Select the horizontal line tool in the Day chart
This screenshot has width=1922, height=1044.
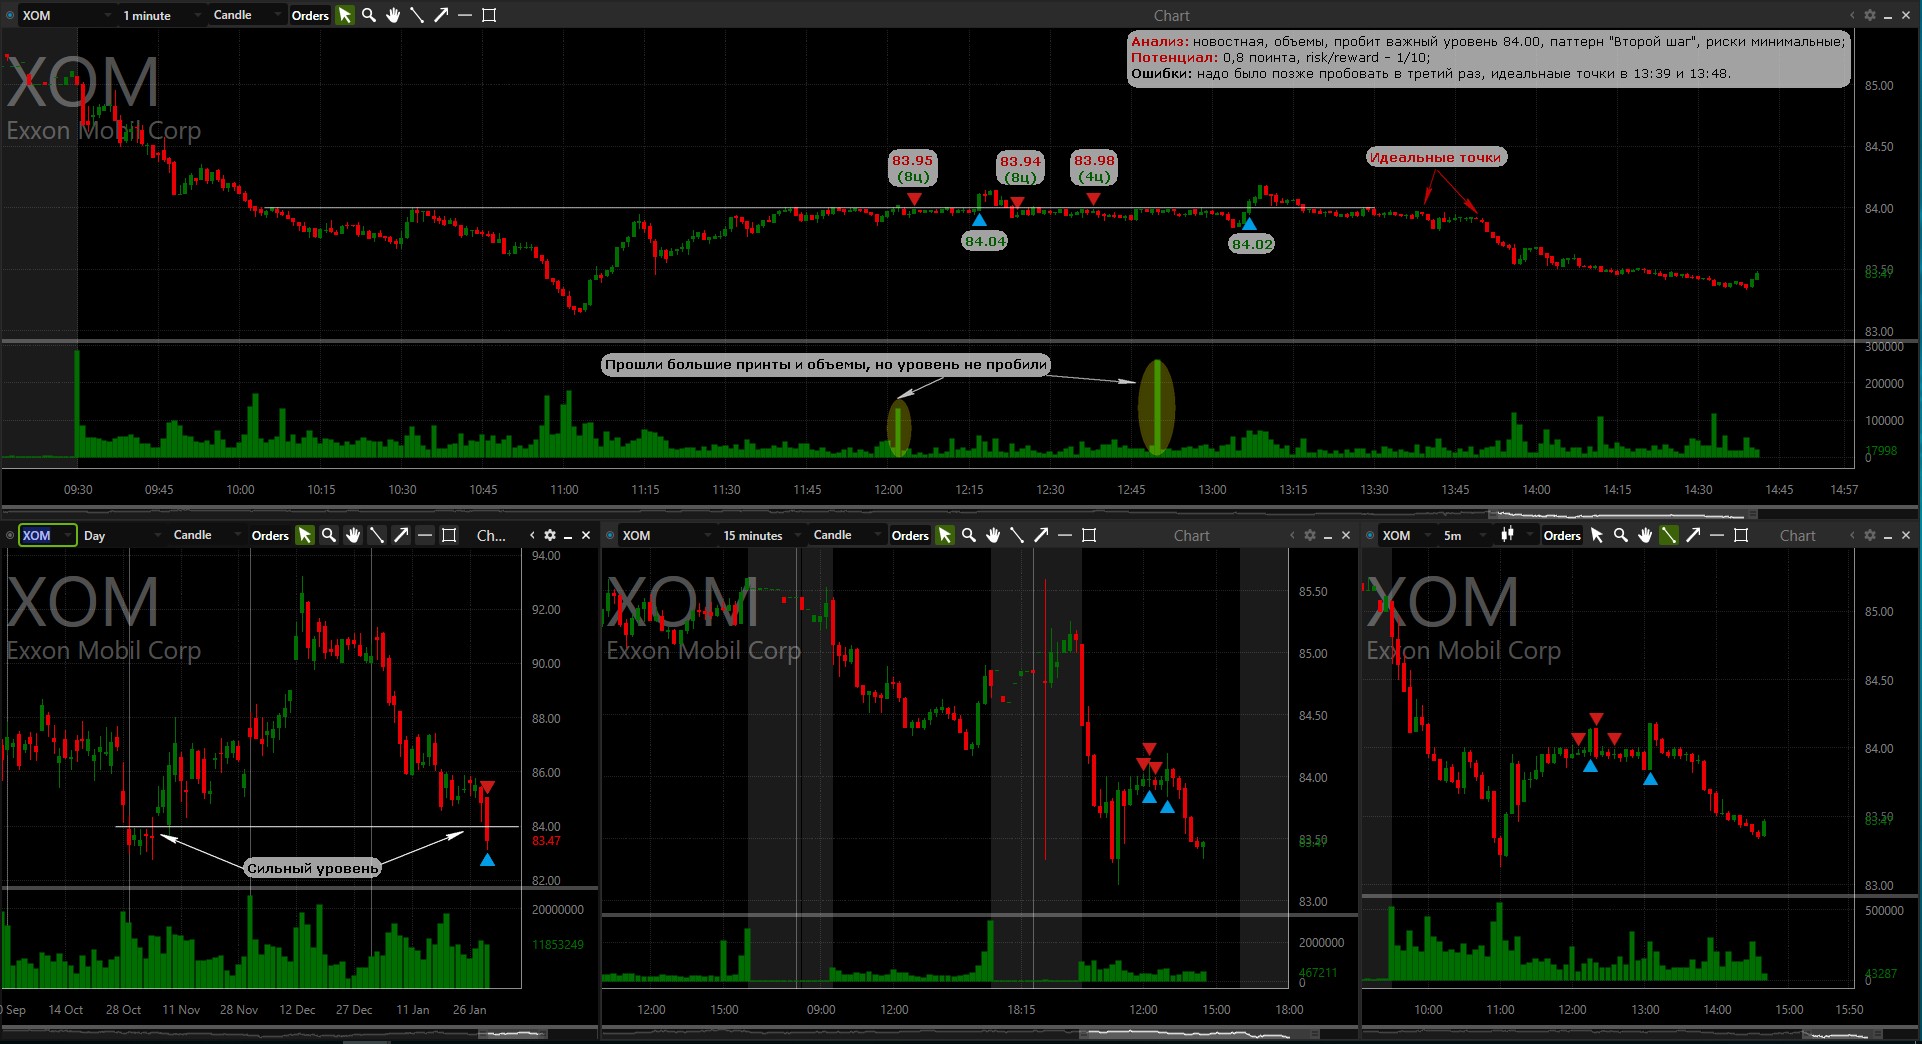tap(425, 535)
